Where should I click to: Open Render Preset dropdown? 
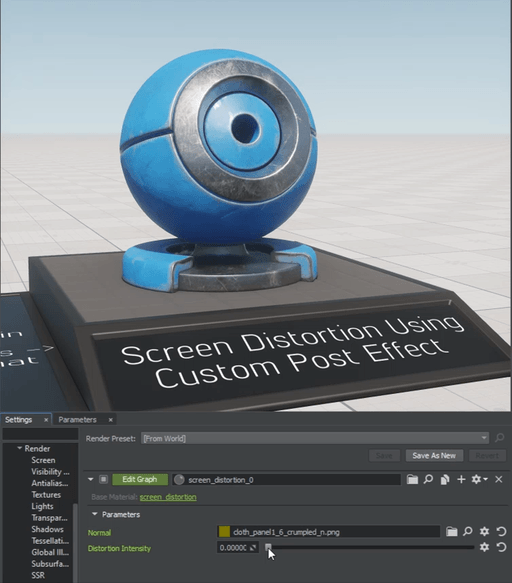(315, 438)
